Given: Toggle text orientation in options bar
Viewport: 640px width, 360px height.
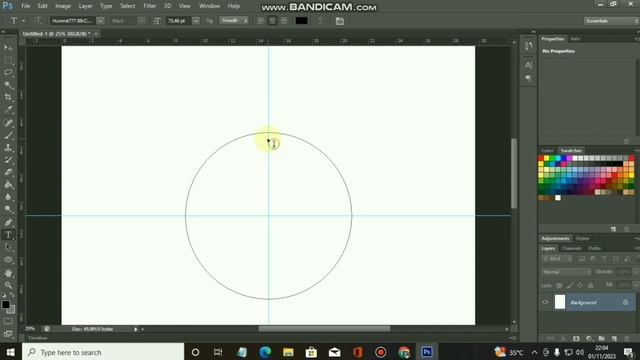Looking at the screenshot, I should point(38,20).
